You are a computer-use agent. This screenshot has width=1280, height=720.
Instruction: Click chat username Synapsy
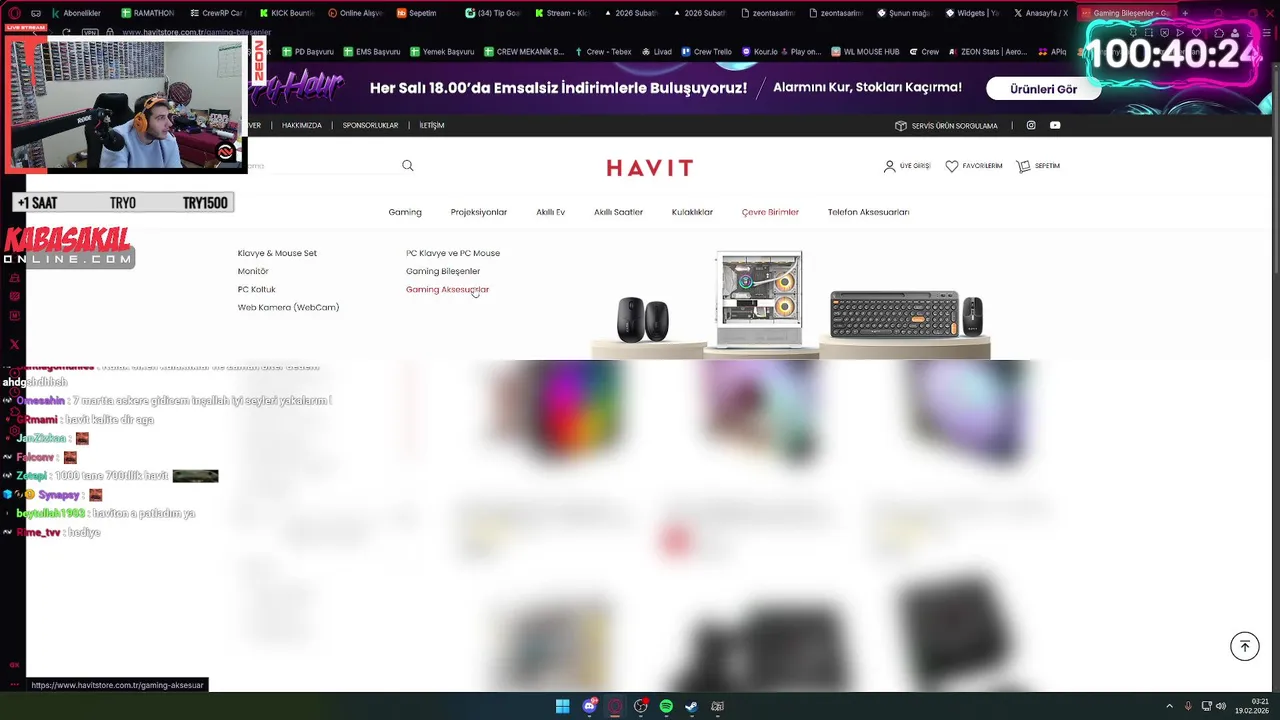[59, 495]
